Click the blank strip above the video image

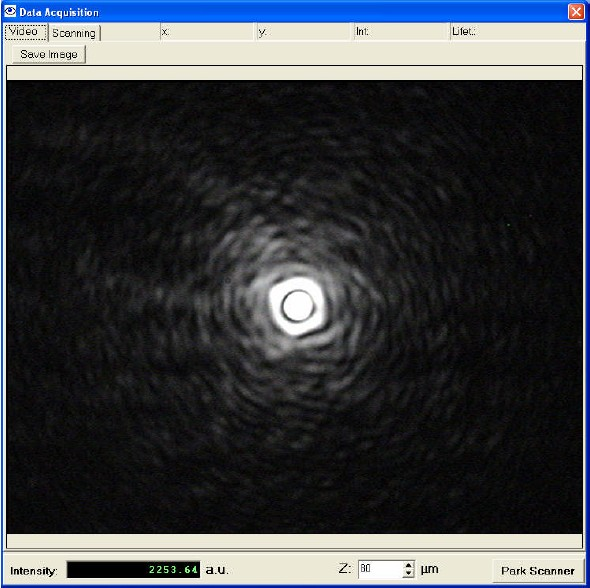coord(295,73)
